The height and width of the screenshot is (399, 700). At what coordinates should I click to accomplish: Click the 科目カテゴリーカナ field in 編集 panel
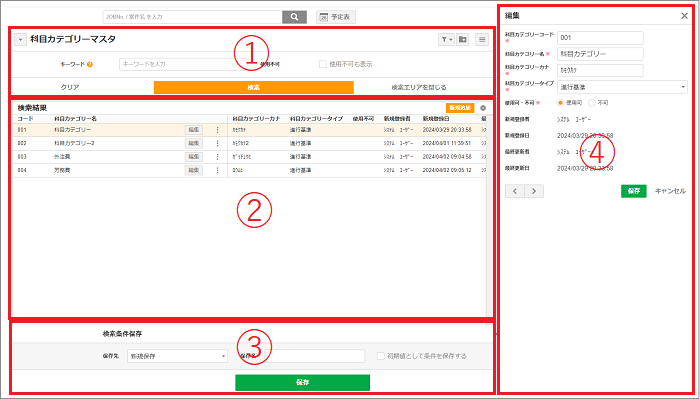point(600,71)
